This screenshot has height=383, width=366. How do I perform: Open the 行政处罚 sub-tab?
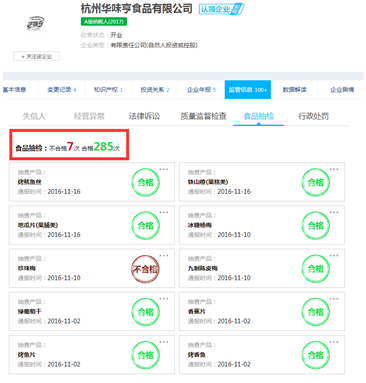(x=313, y=116)
